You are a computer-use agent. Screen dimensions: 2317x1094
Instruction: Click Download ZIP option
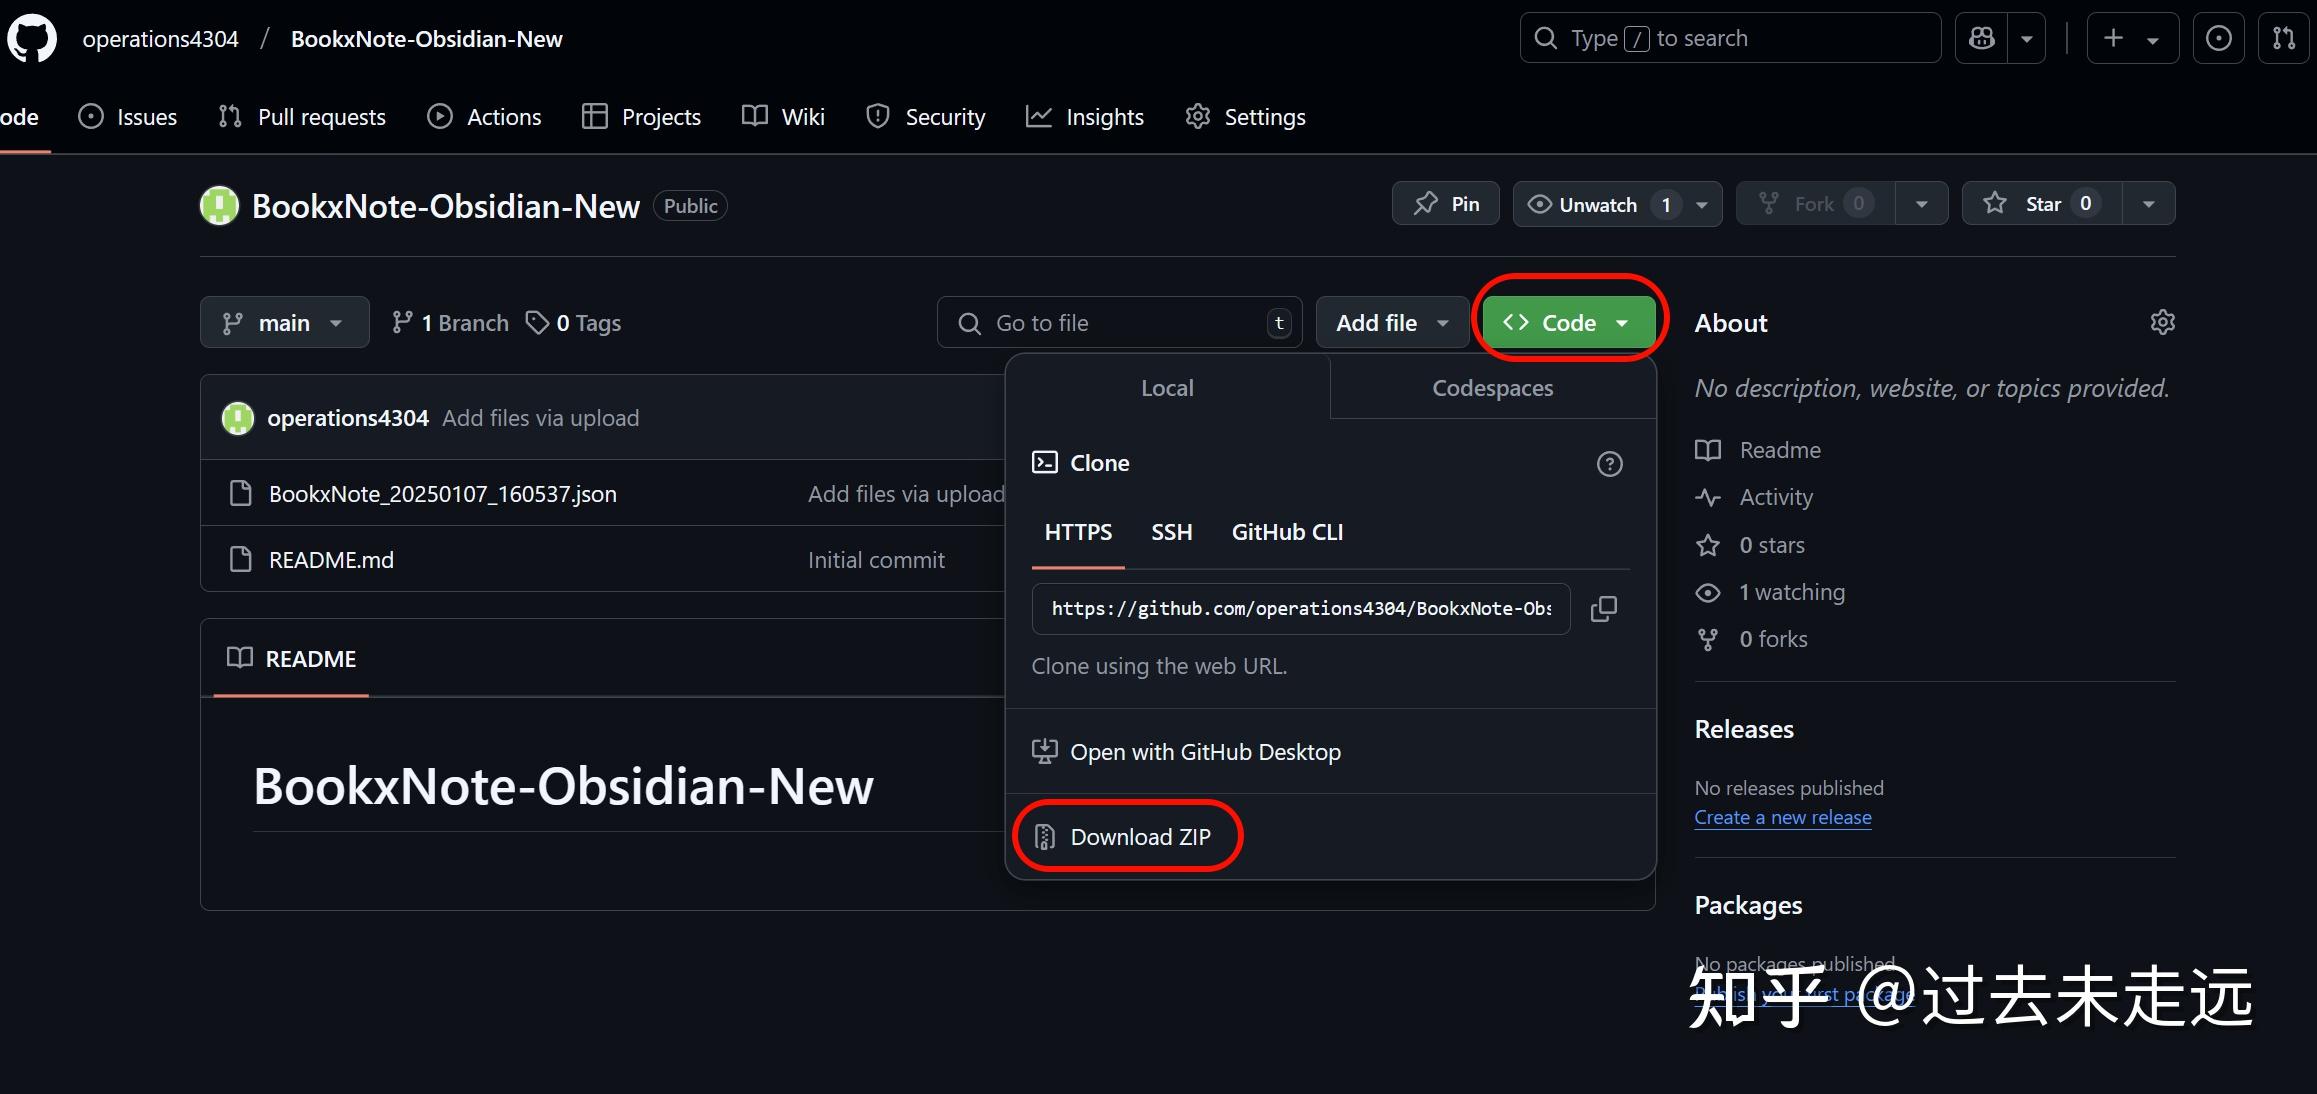coord(1139,837)
